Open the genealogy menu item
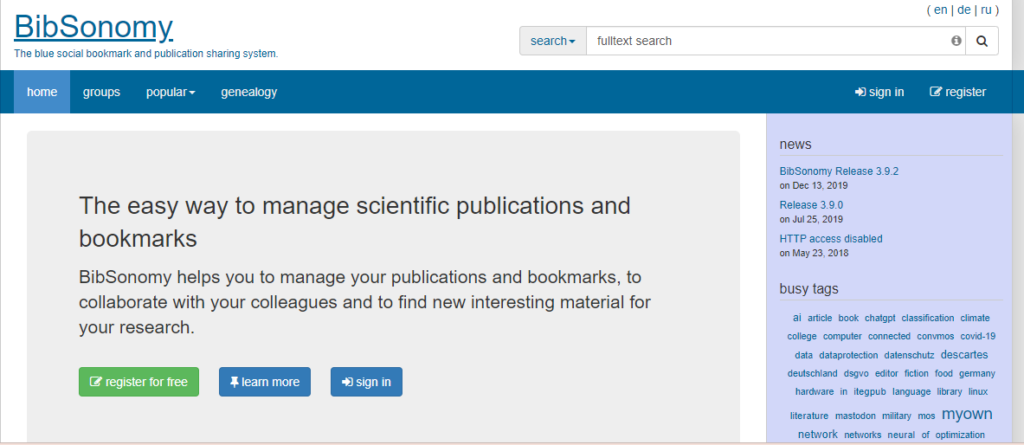The image size is (1024, 445). coord(249,92)
